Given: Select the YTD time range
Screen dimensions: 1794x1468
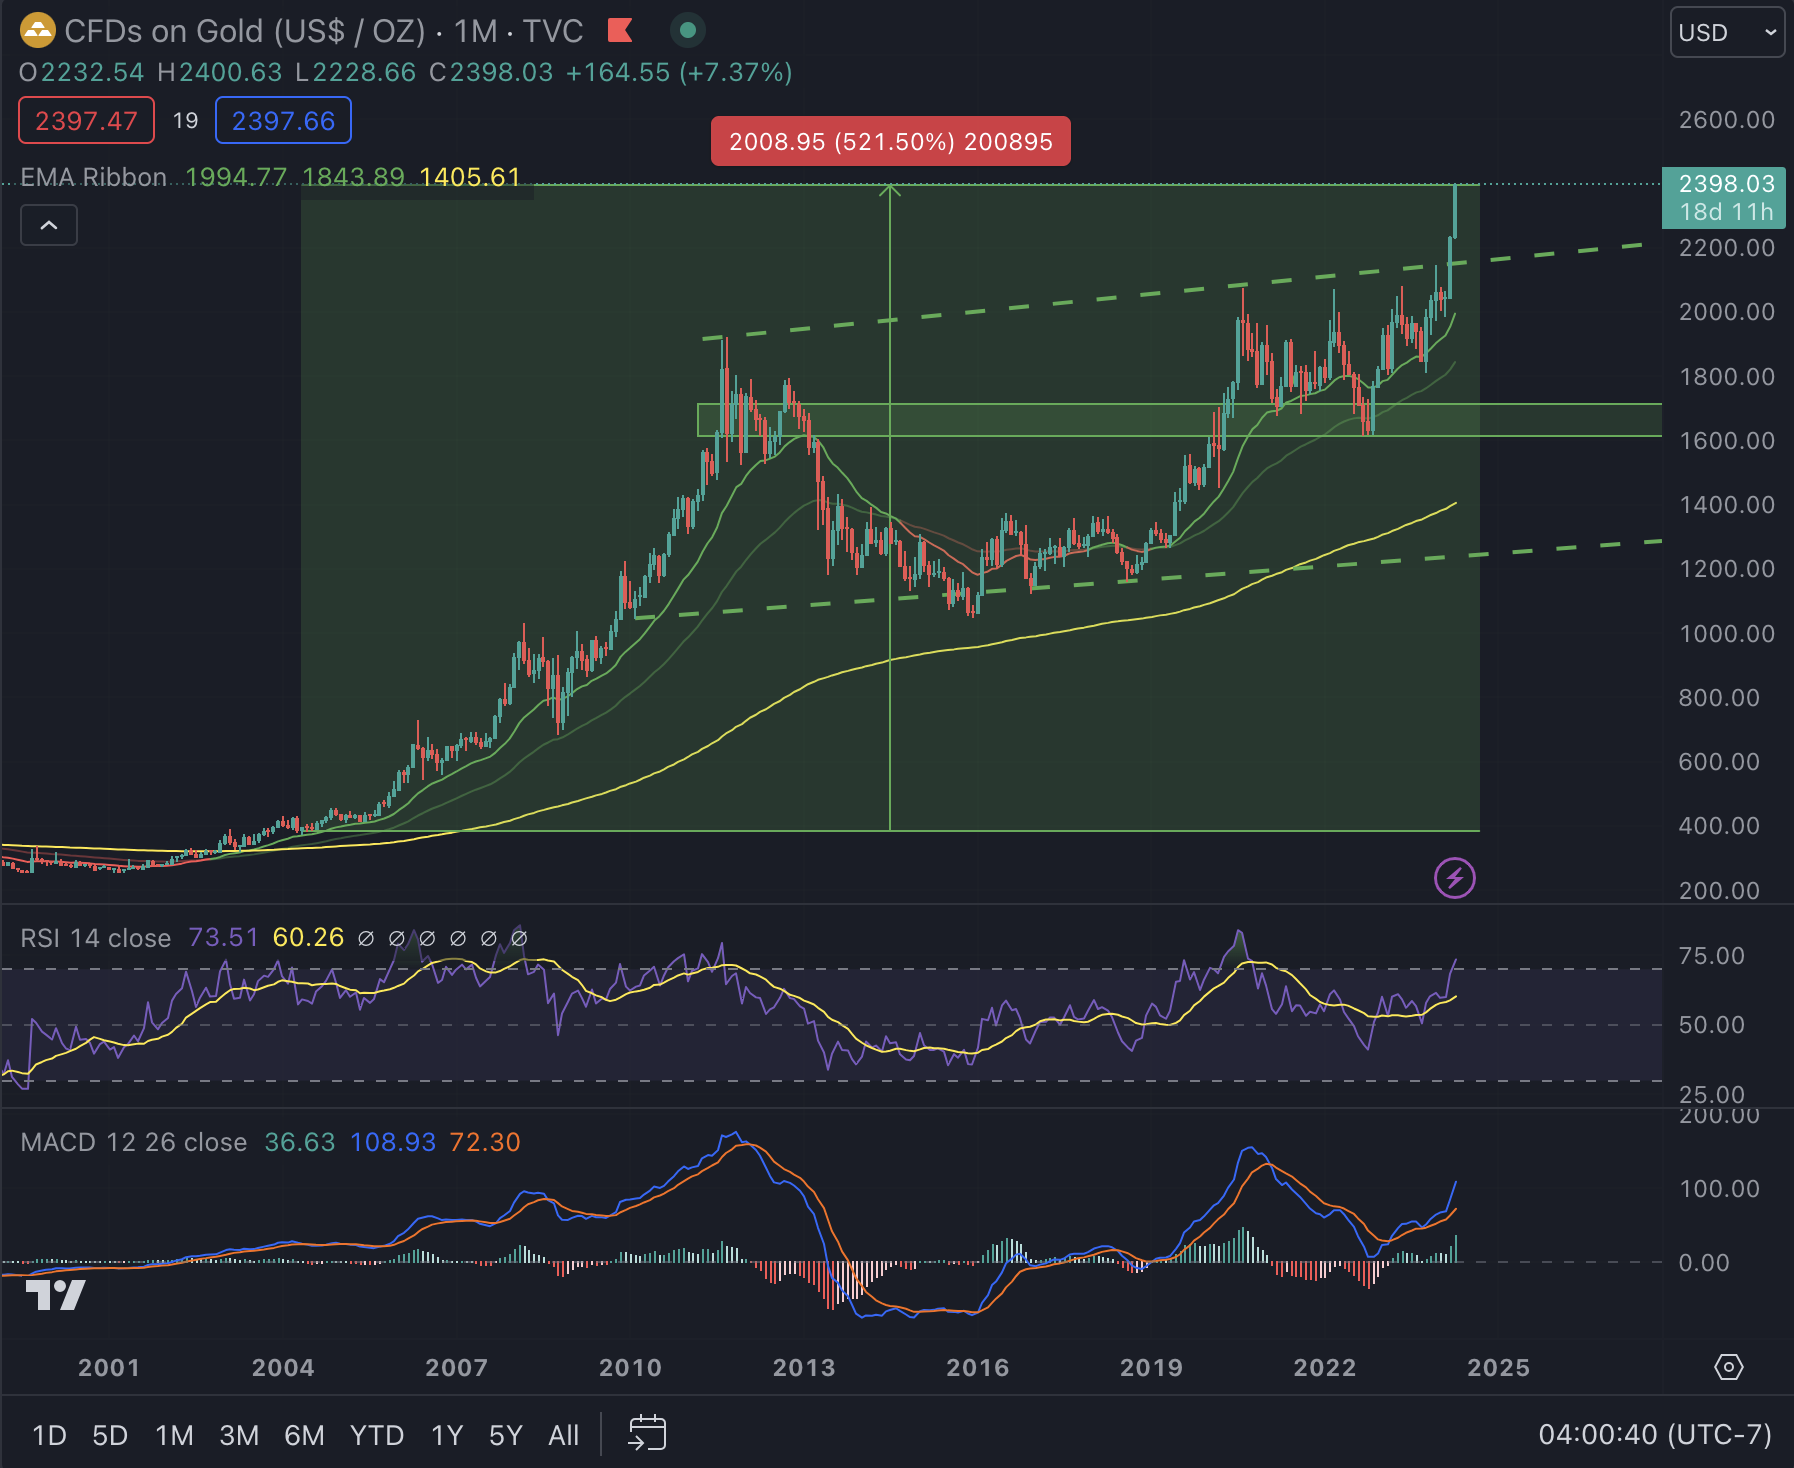Looking at the screenshot, I should point(377,1435).
